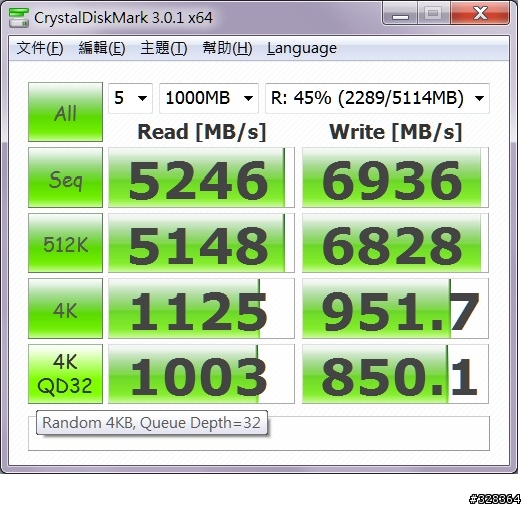Start the Seq benchmark test
526x507 pixels.
[65, 178]
